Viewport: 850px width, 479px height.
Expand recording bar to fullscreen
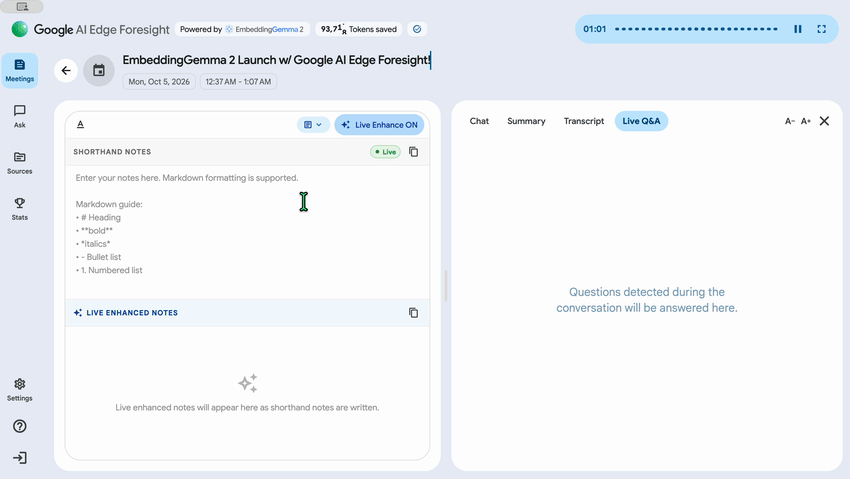(x=822, y=29)
